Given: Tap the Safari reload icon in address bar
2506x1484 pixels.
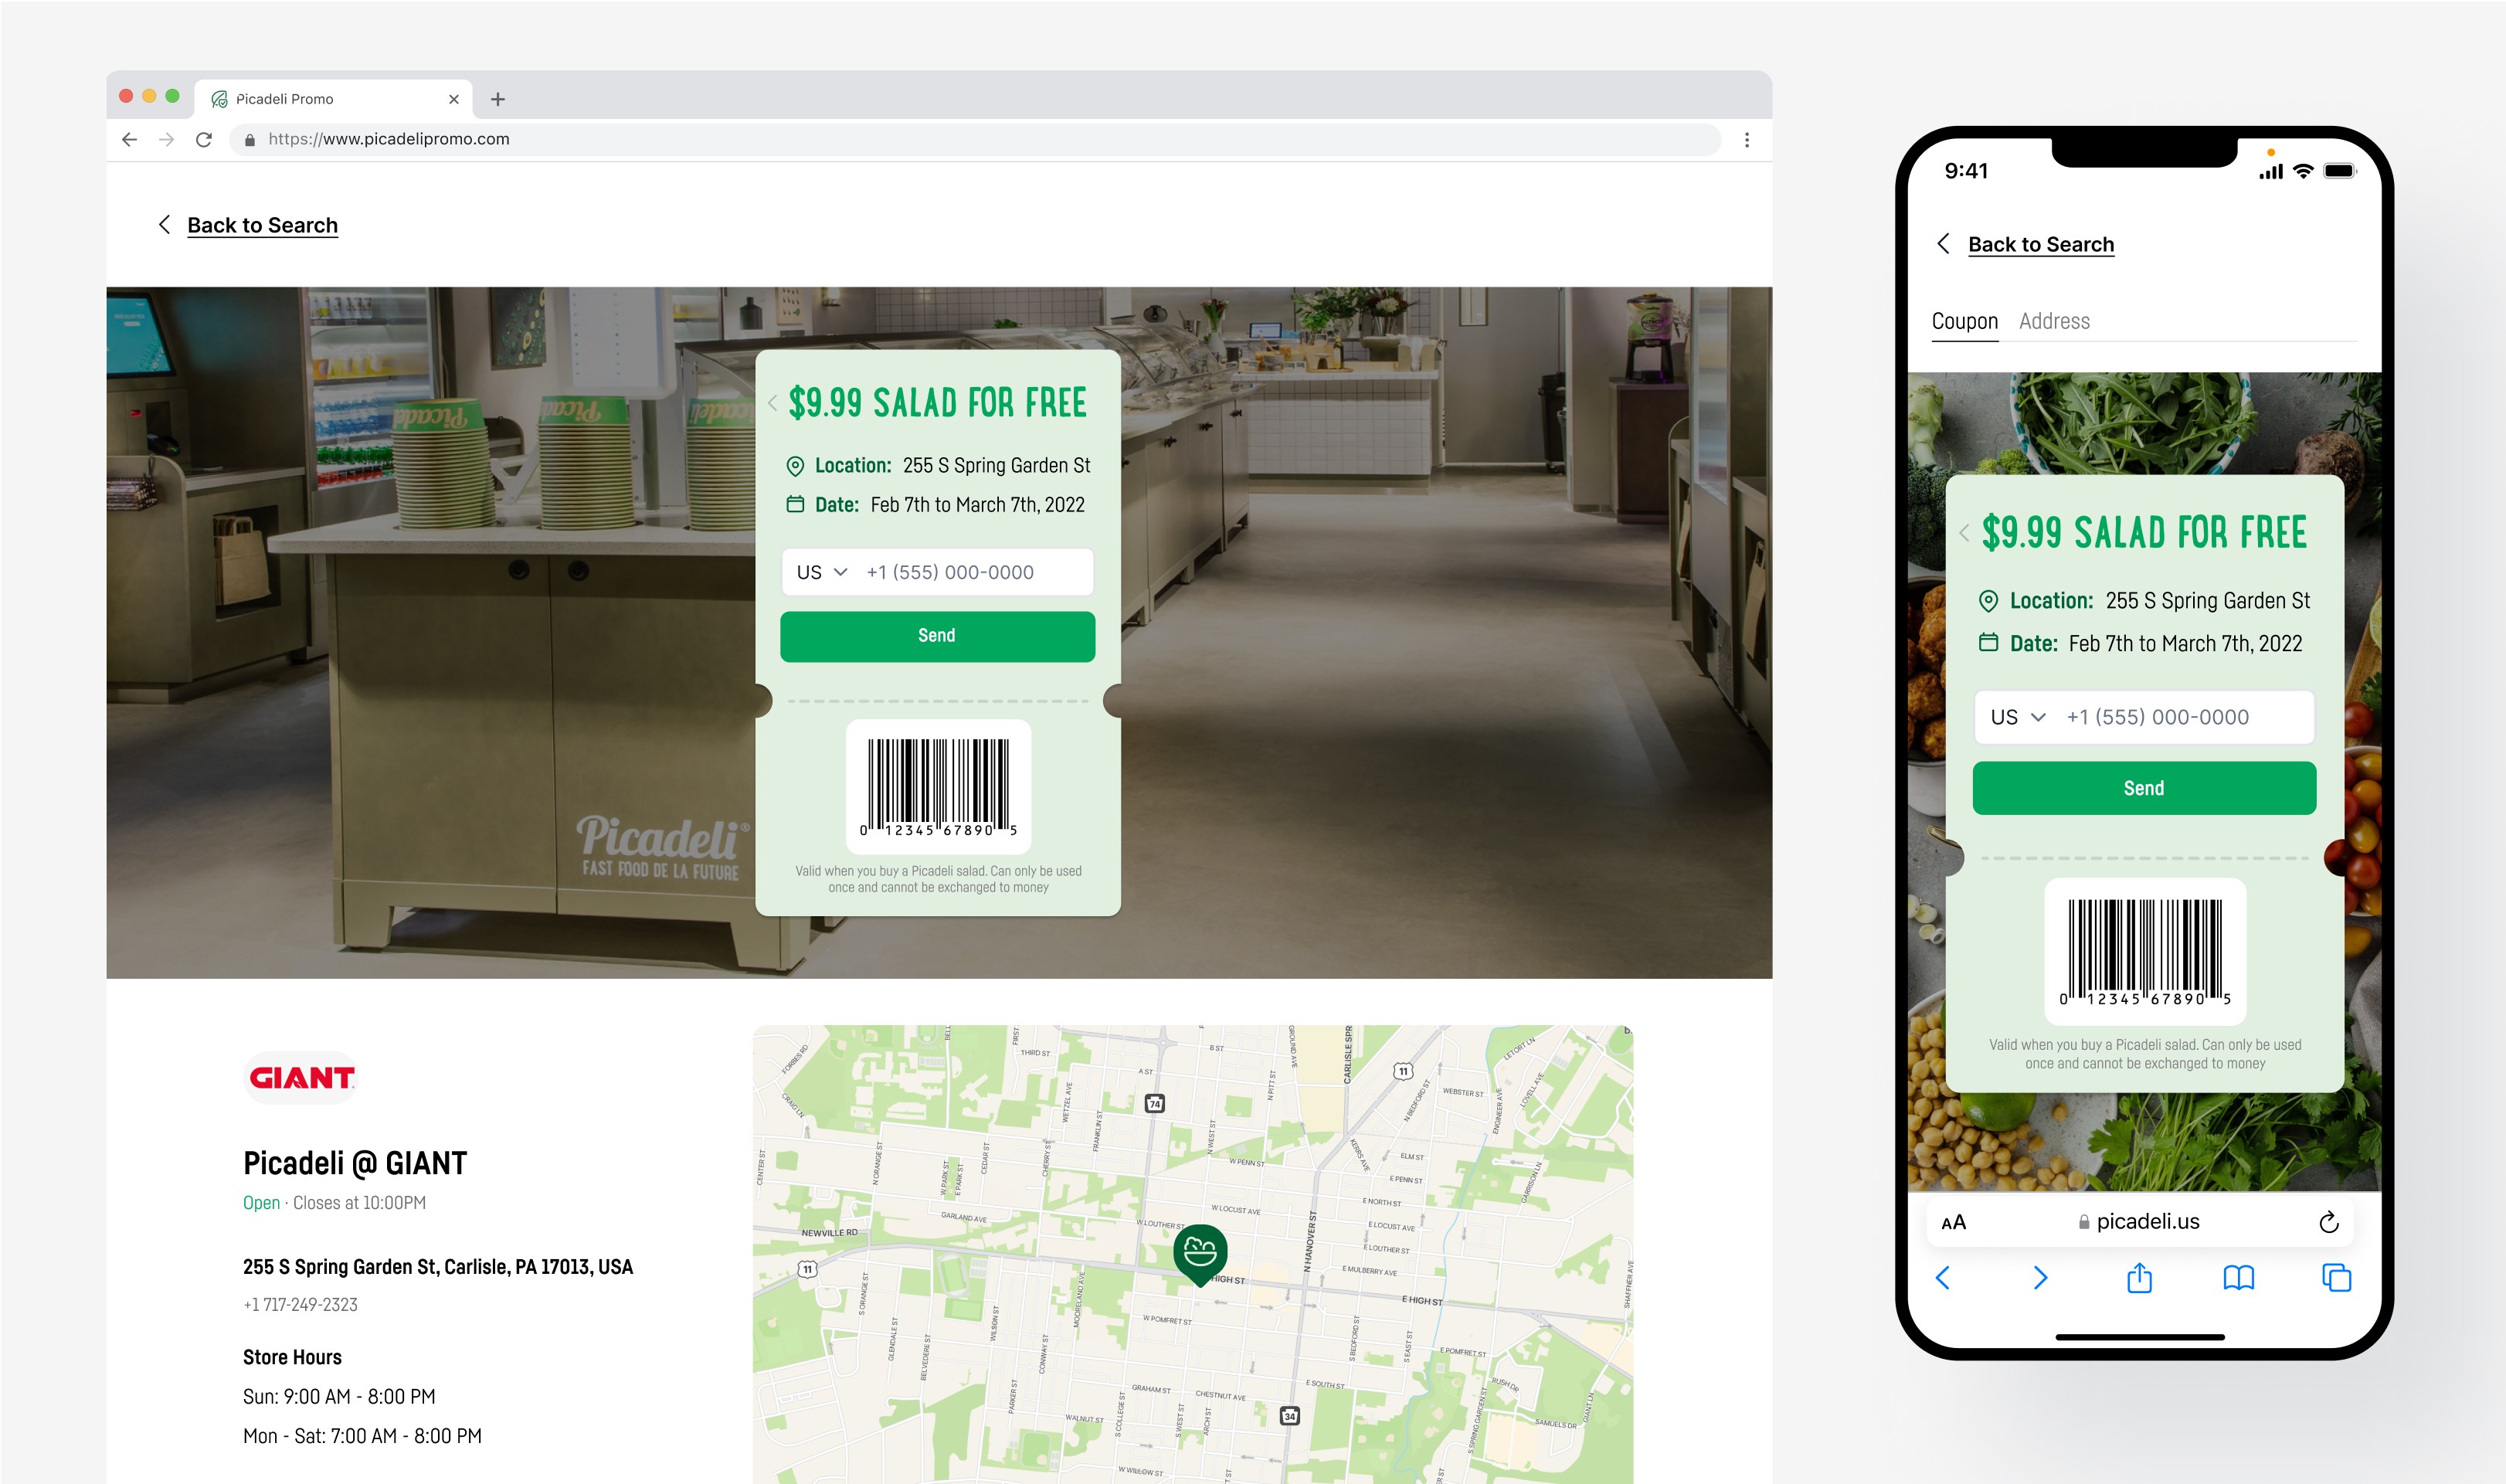Looking at the screenshot, I should pyautogui.click(x=2328, y=1222).
